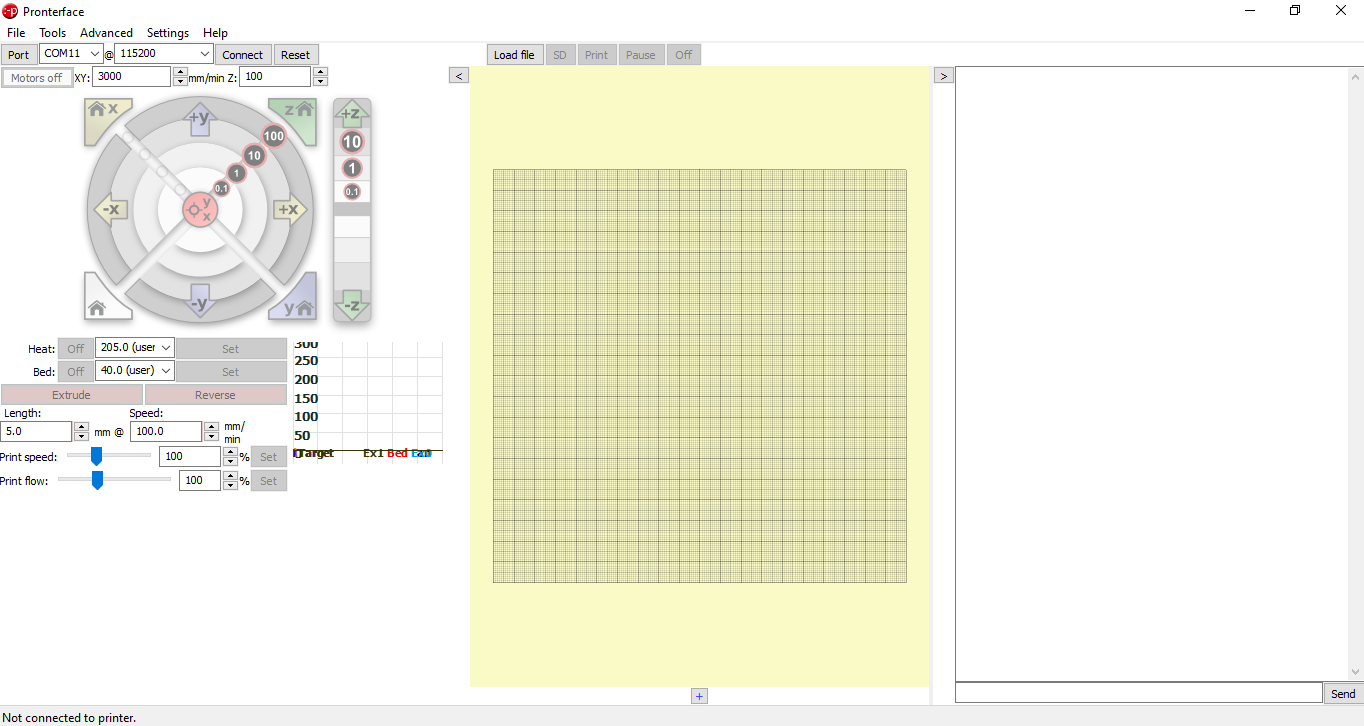
Task: Increase Print speed percent with up arrow
Action: 230,451
